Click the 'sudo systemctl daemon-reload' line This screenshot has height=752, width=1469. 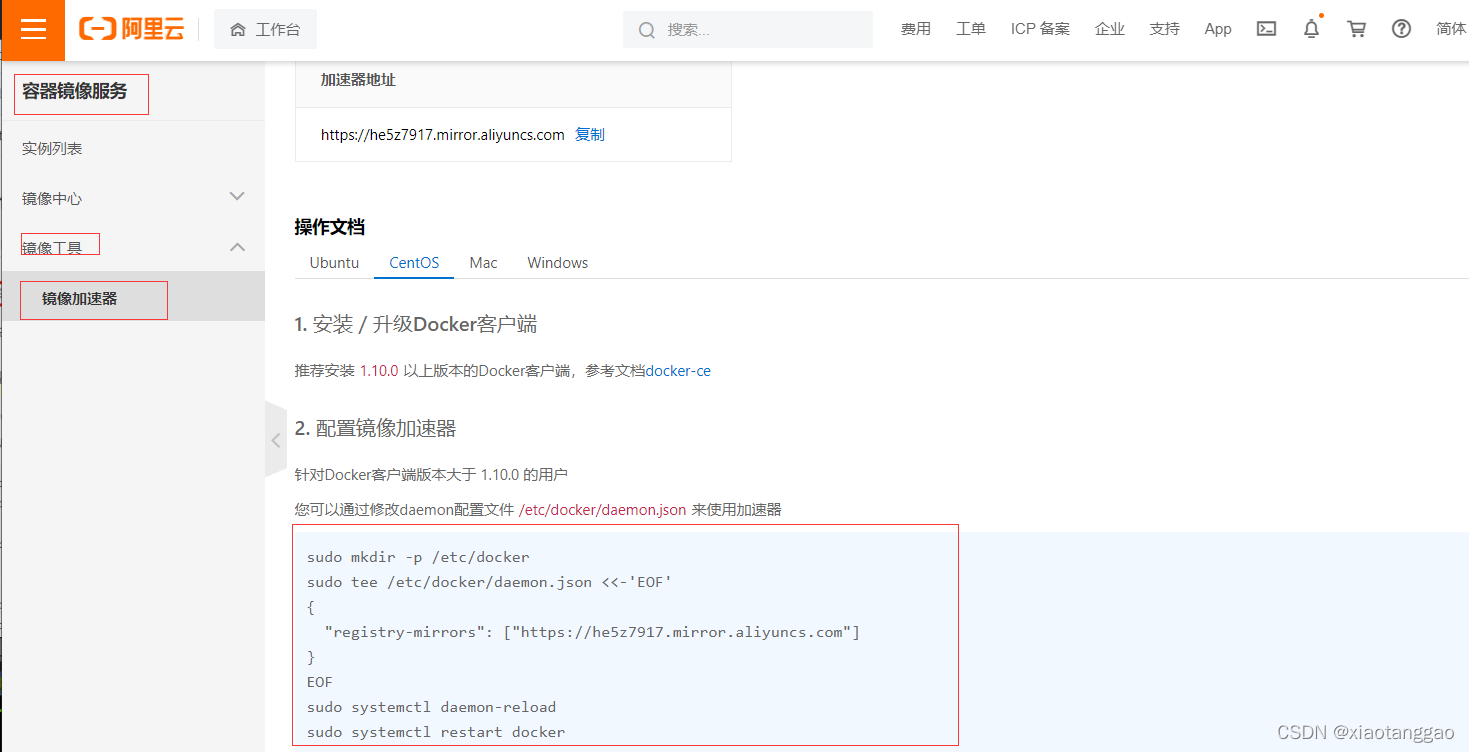pos(431,707)
